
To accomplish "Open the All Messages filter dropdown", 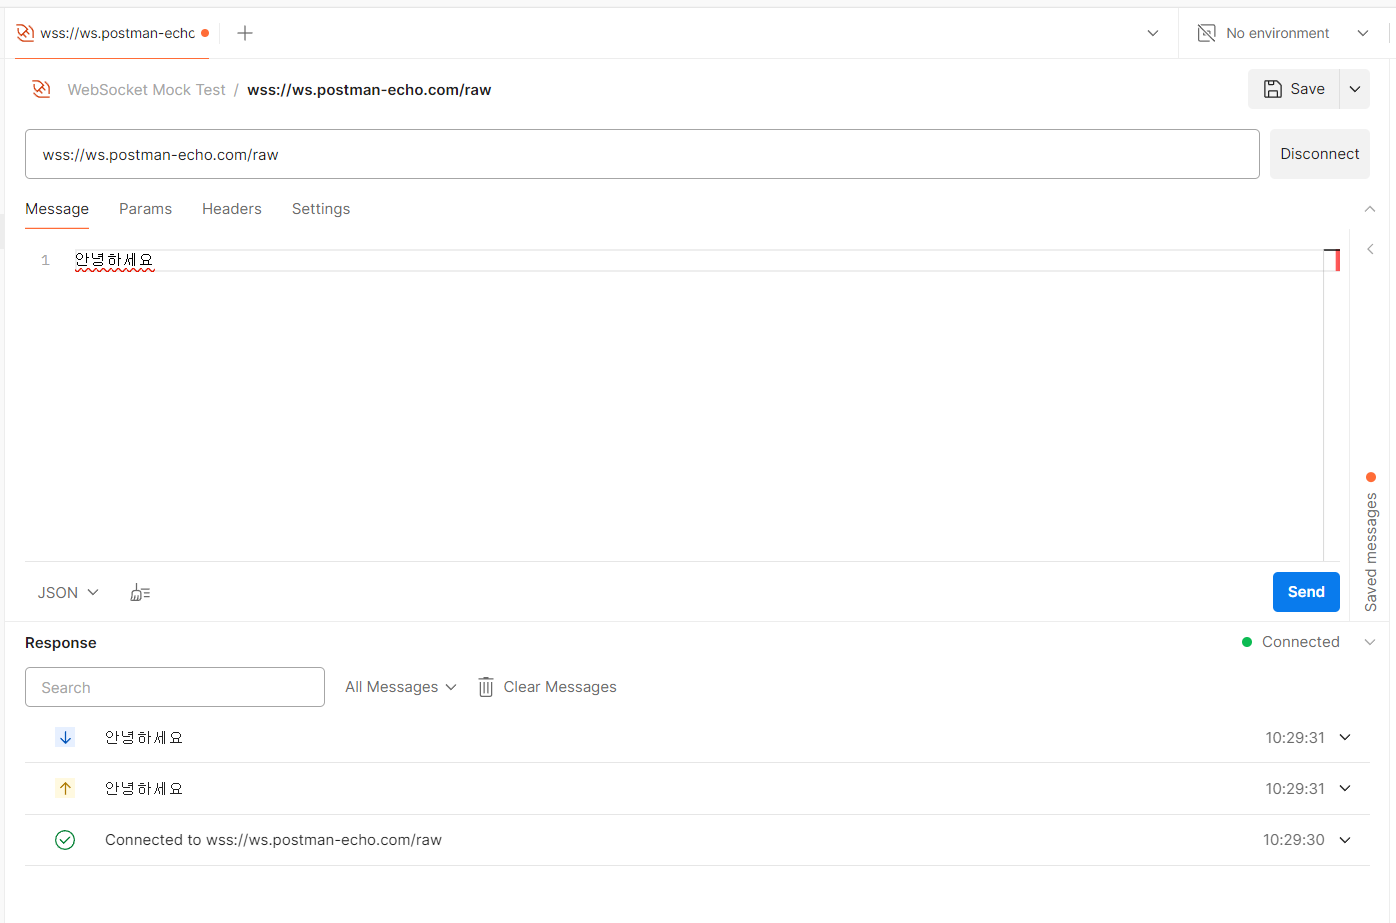I will coord(401,687).
